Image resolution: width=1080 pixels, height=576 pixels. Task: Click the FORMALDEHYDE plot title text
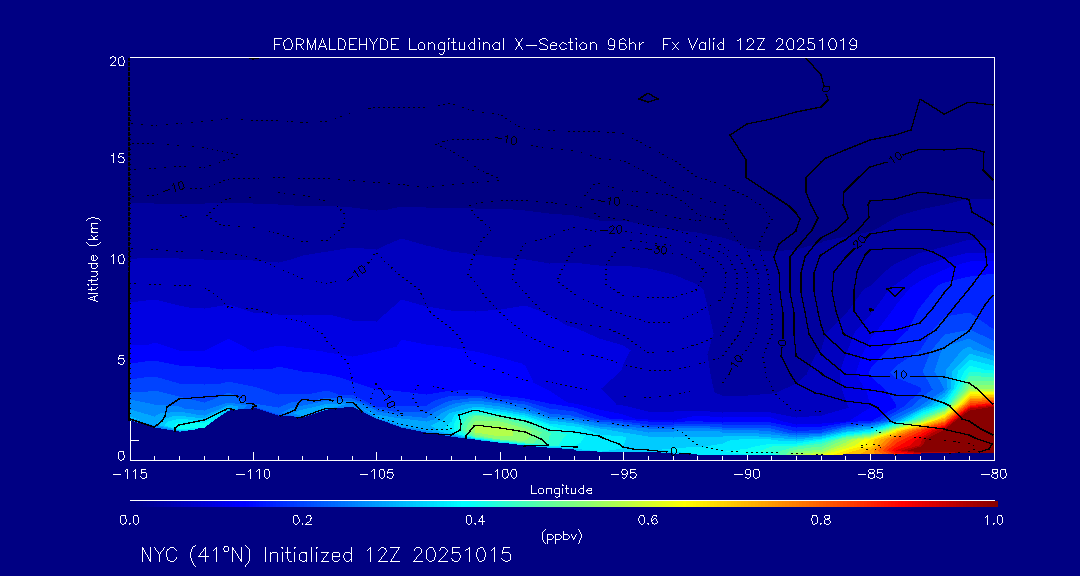565,44
